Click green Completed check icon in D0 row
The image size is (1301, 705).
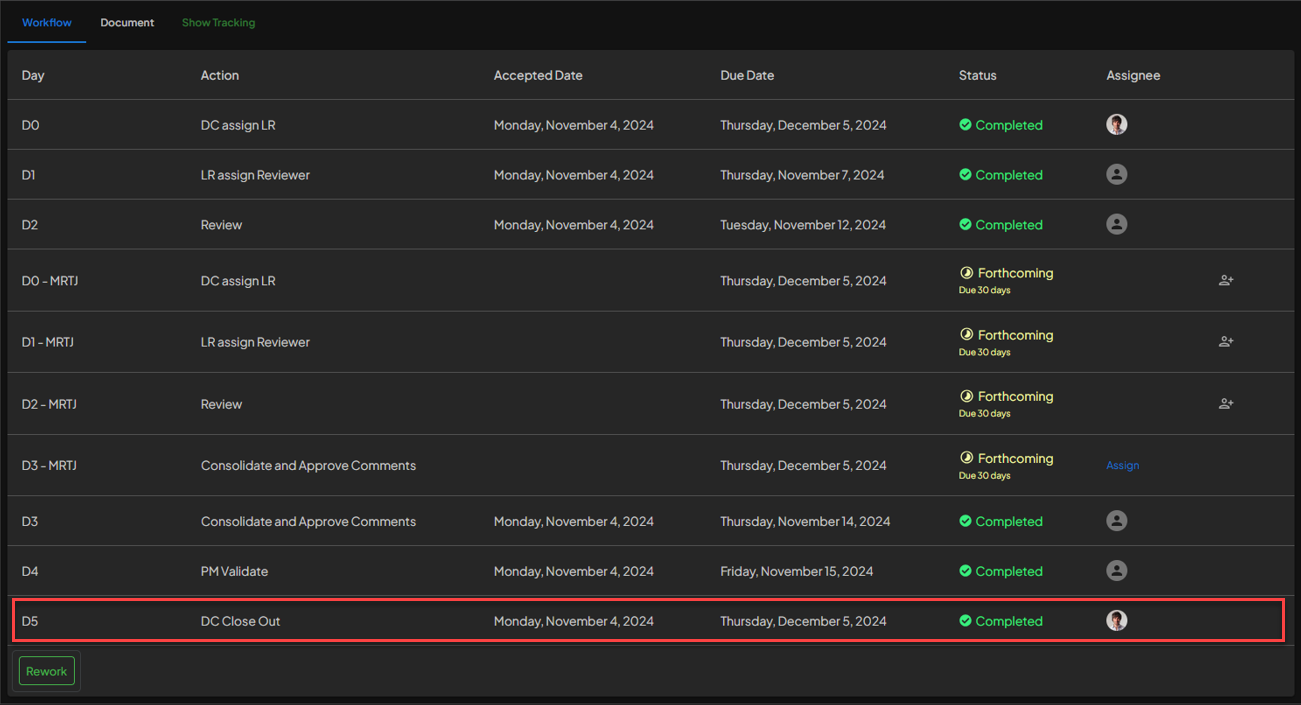(965, 125)
